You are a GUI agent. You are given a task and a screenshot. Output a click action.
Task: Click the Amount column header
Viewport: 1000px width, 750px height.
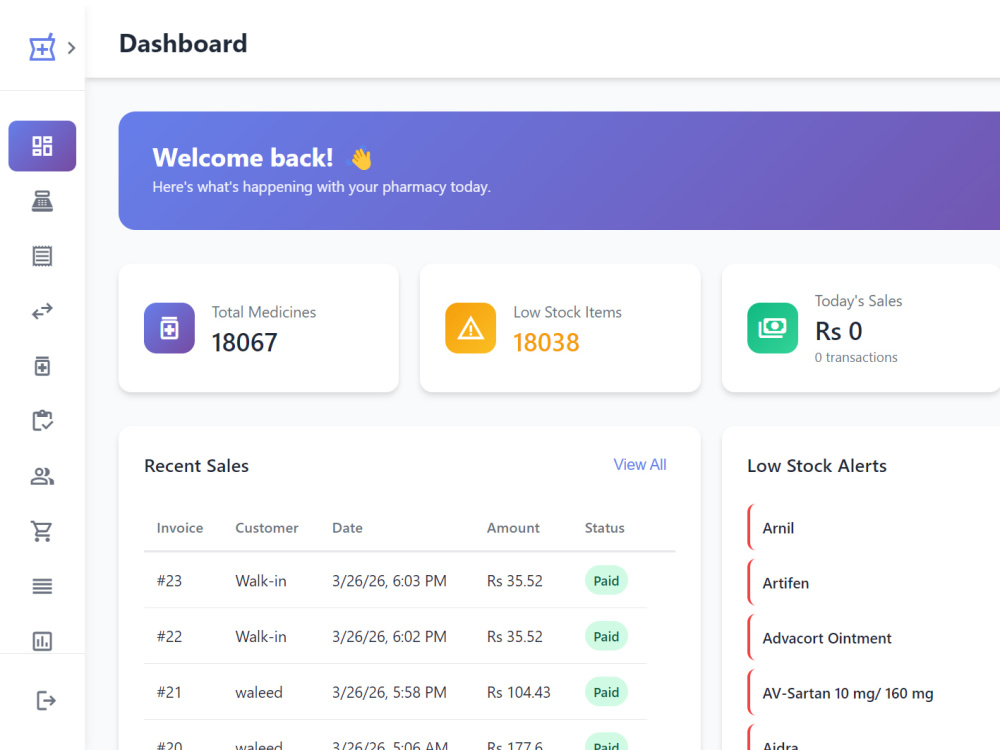coord(513,528)
